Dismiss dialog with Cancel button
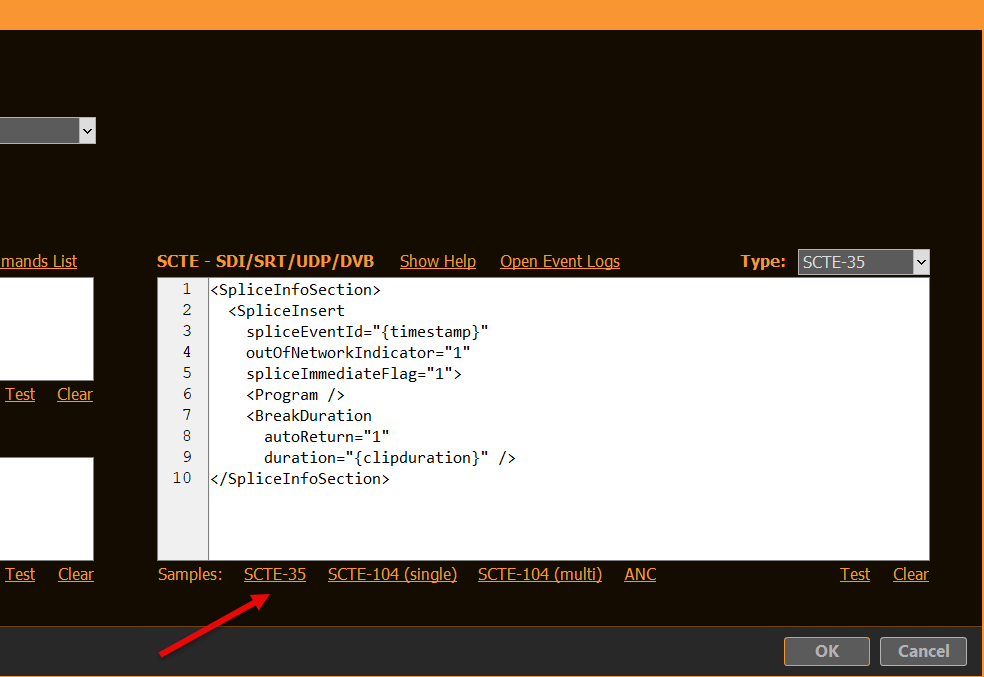 [x=923, y=651]
